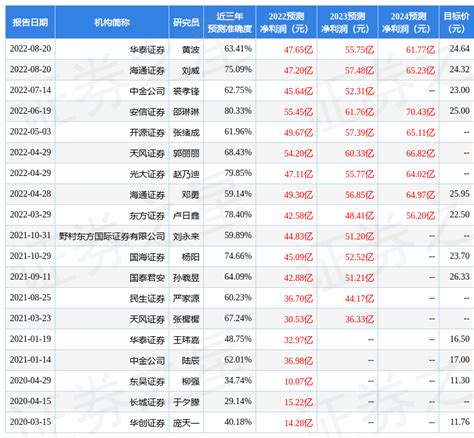Screen dimensions: 474x438
Task: Click the 52.31亿 profit forecast
Action: click(x=359, y=91)
